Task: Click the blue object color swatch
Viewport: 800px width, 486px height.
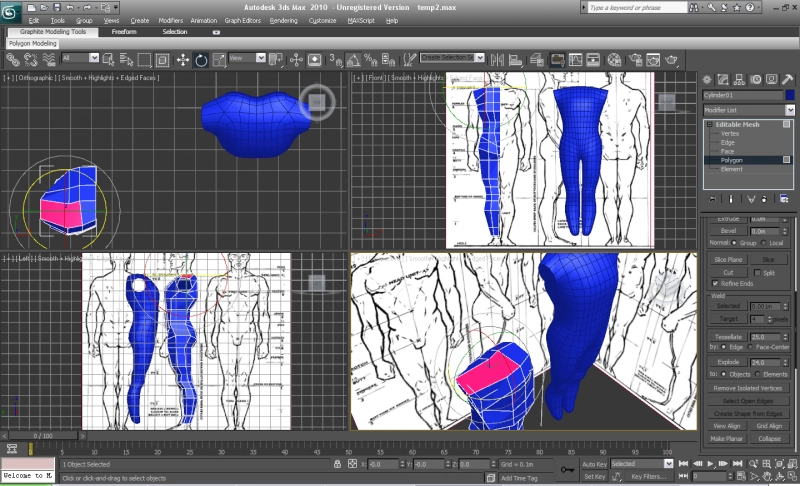Action: pyautogui.click(x=790, y=95)
